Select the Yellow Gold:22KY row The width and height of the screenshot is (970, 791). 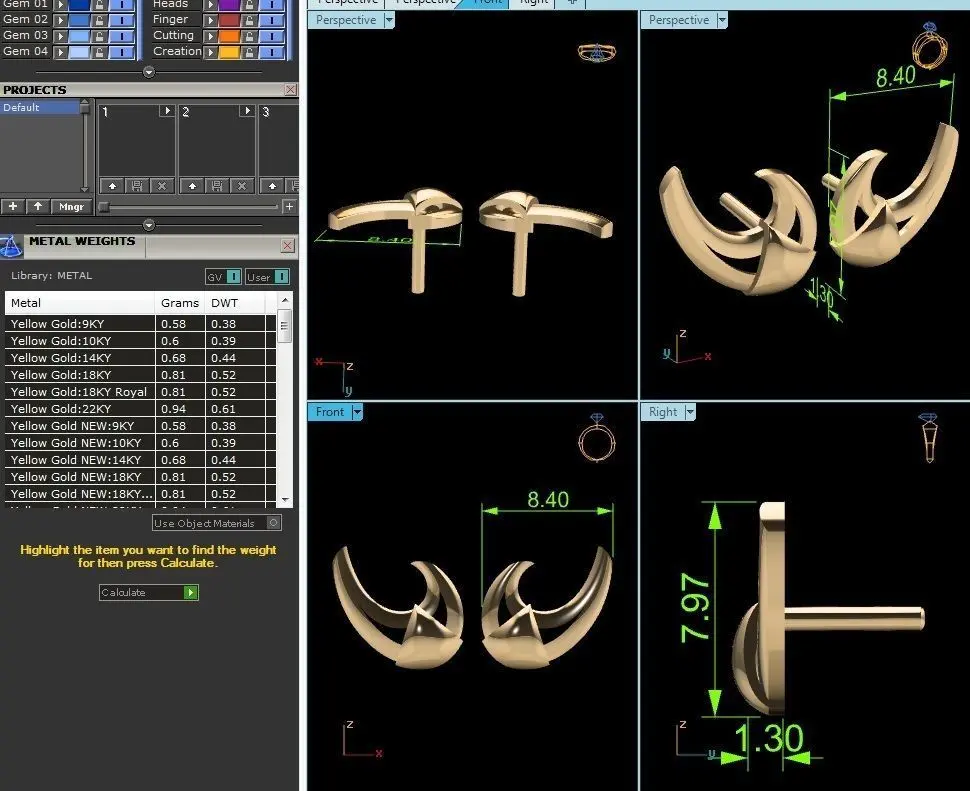(140, 409)
